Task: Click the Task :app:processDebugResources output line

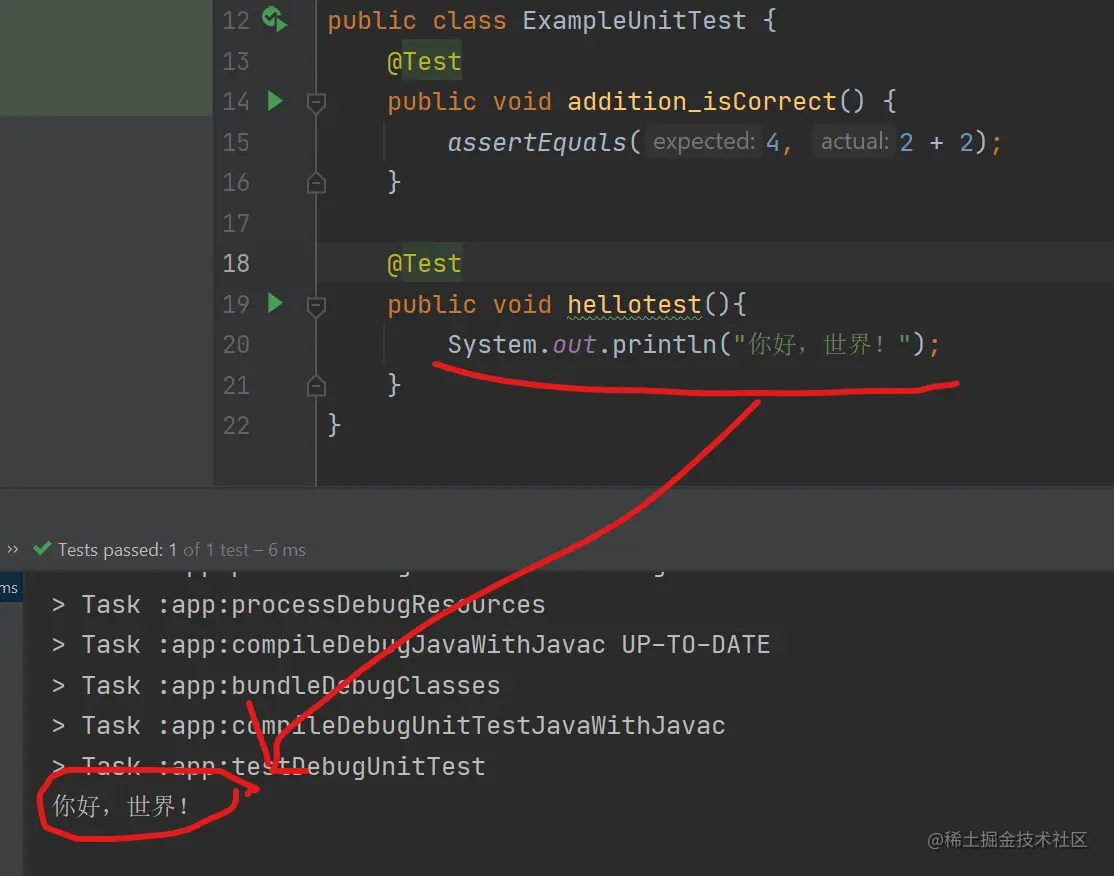Action: (x=298, y=605)
